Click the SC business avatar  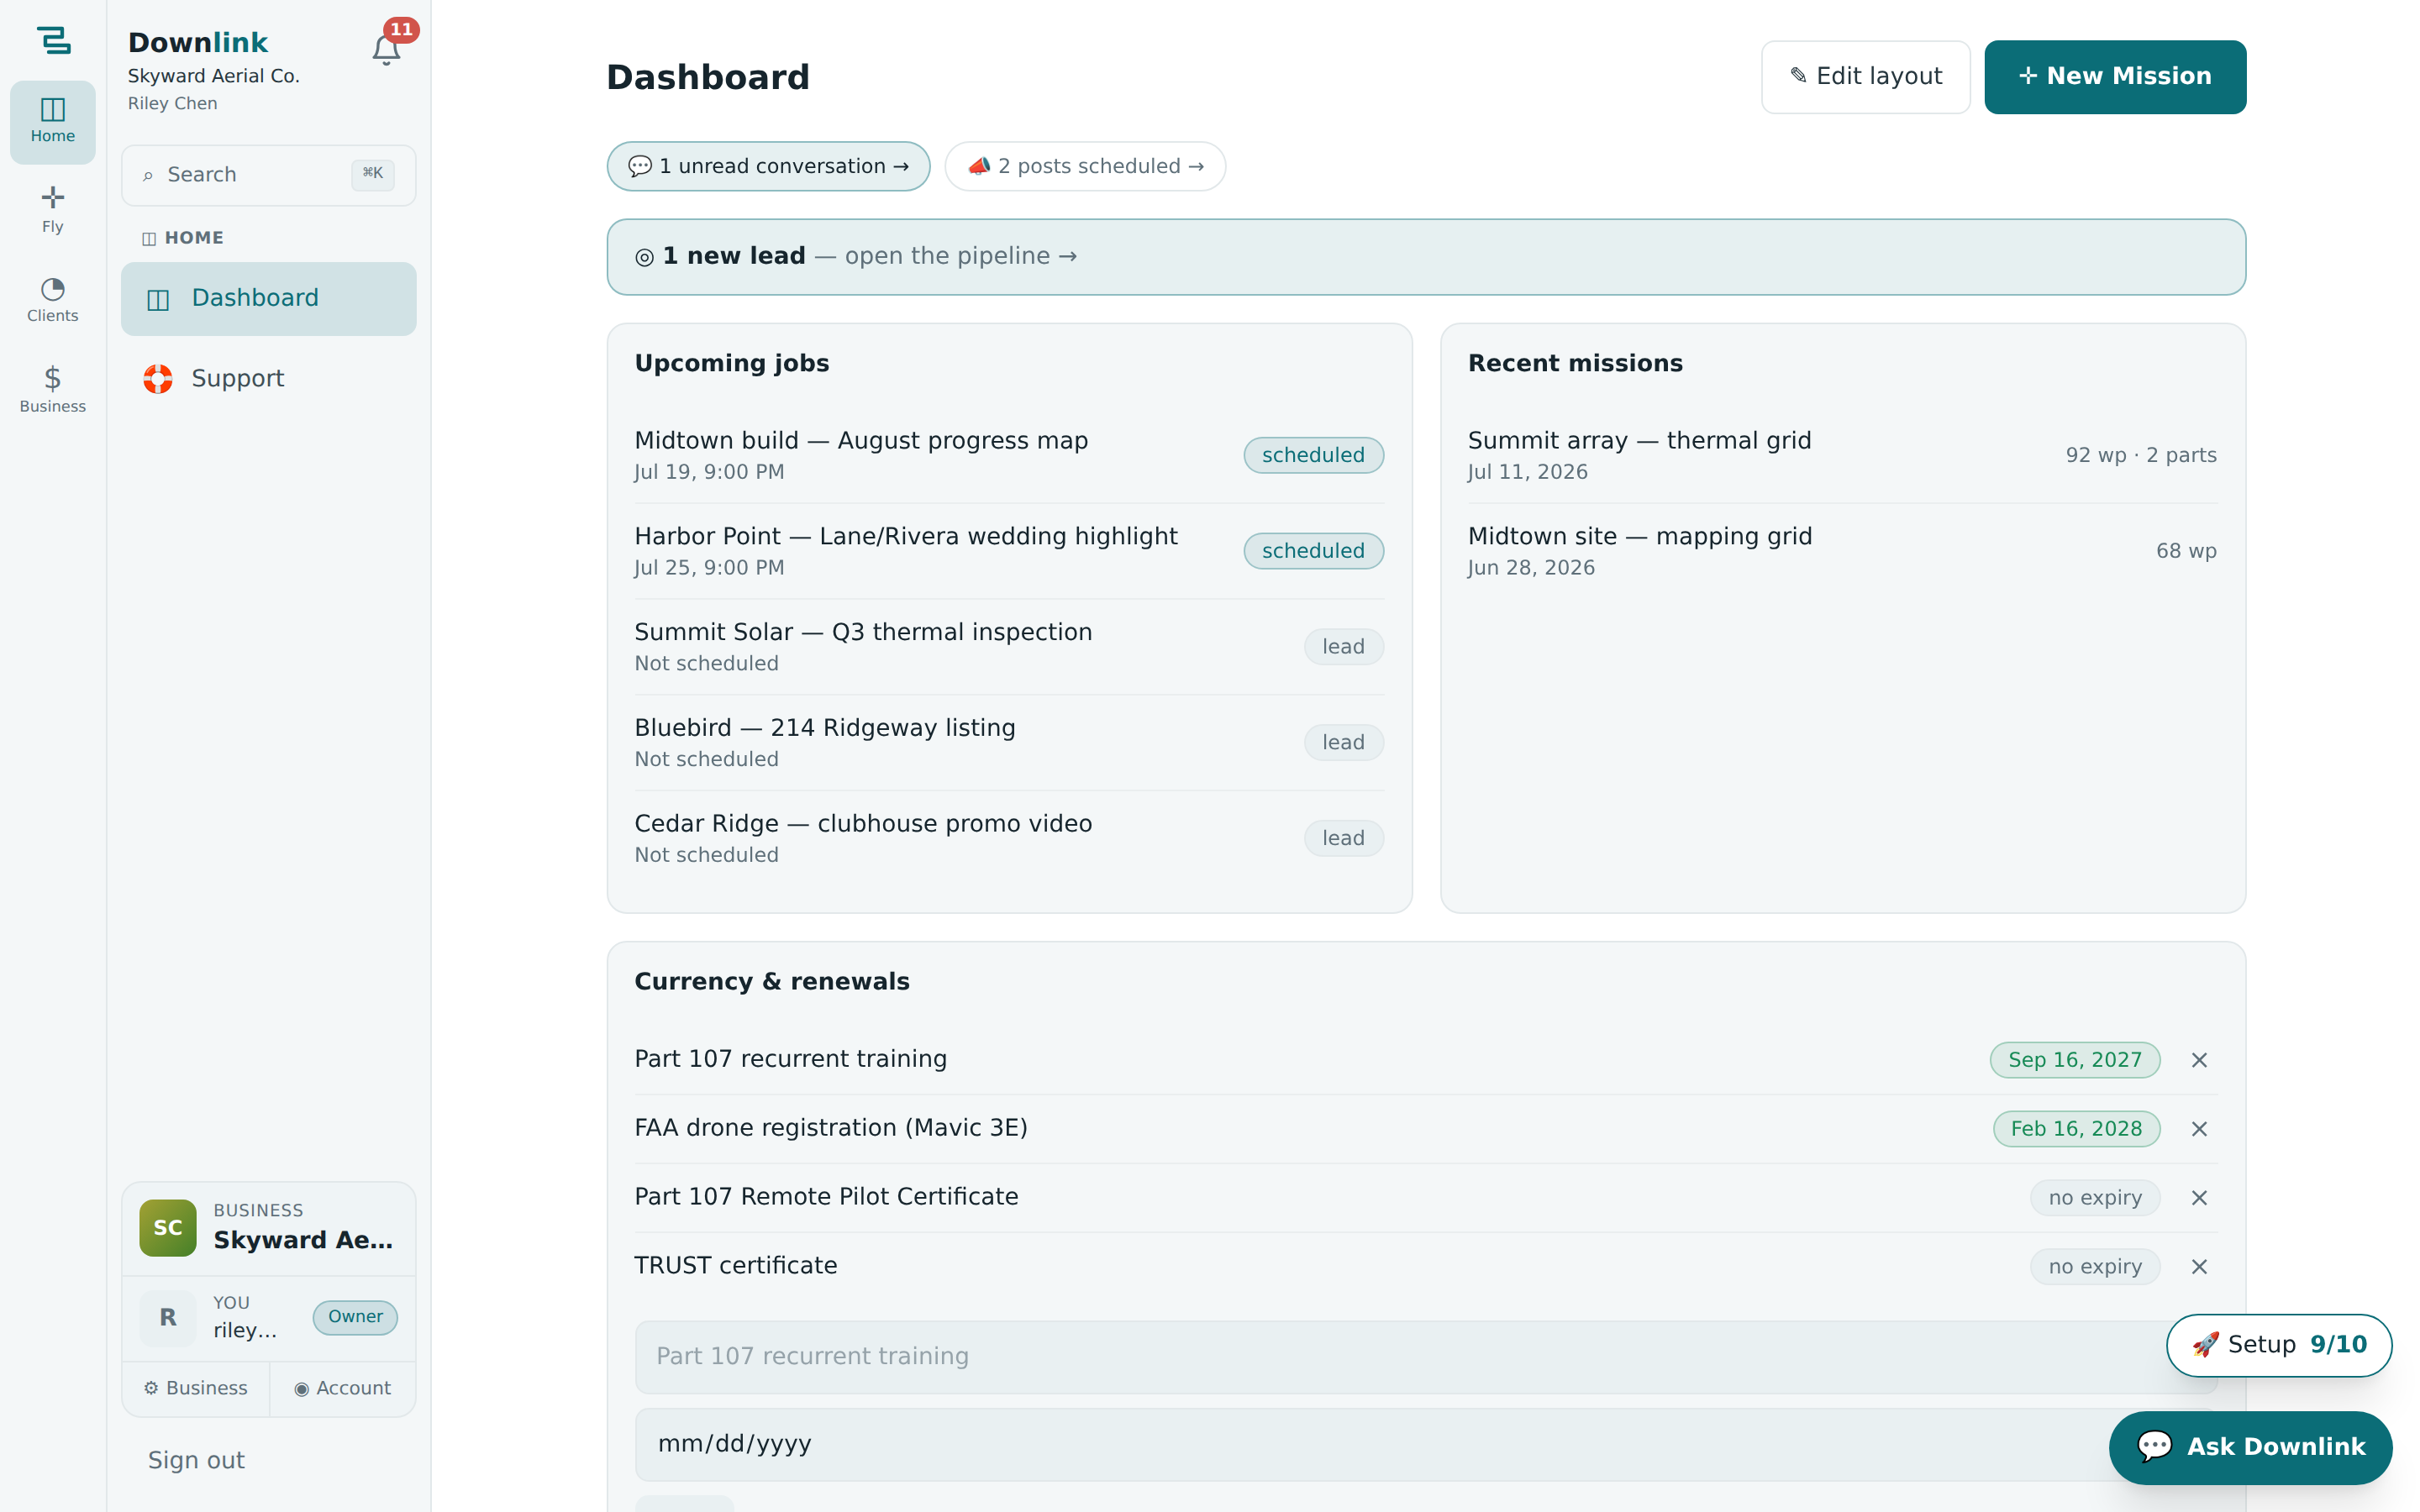[168, 1228]
